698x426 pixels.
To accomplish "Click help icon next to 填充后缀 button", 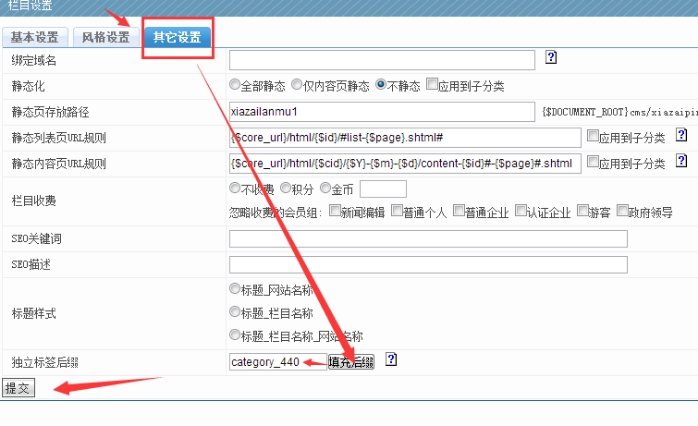I will tap(392, 359).
